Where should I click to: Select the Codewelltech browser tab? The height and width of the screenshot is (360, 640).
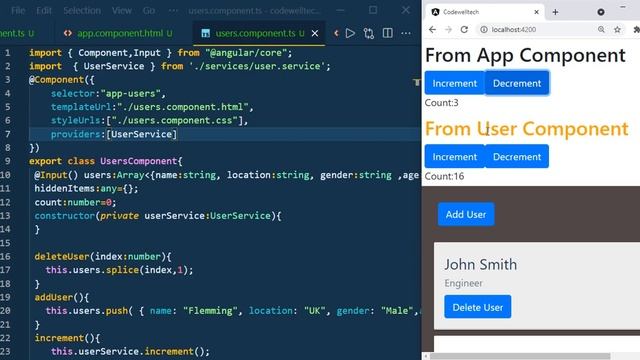click(x=485, y=12)
